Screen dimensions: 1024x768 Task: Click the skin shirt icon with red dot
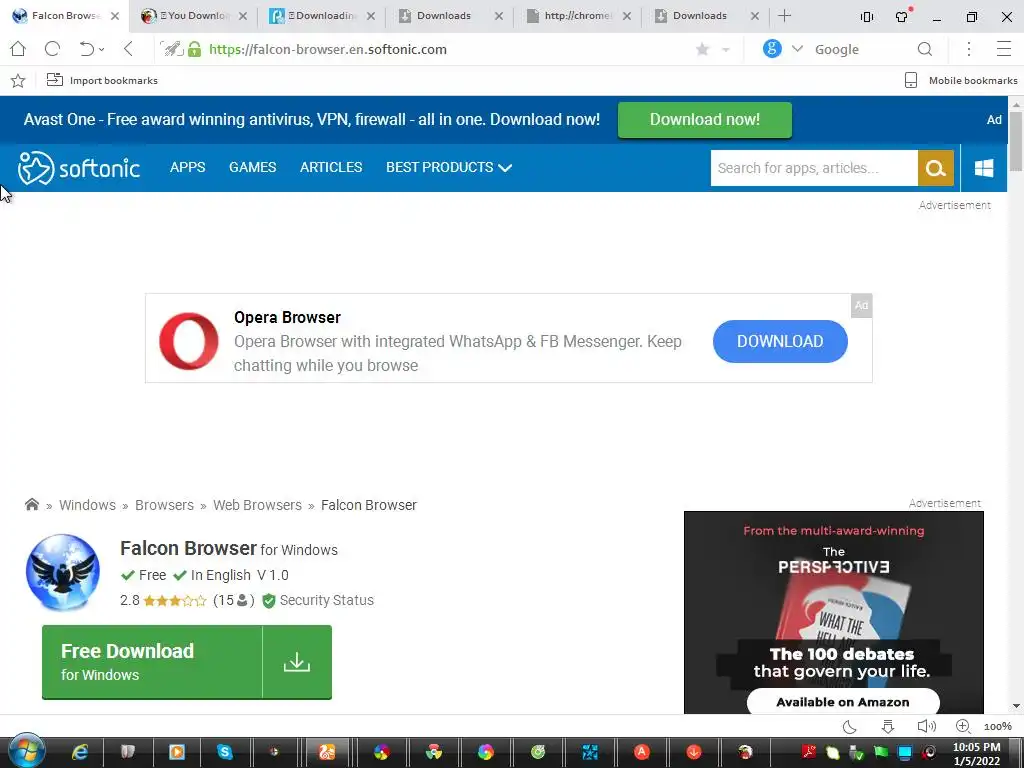pos(903,16)
